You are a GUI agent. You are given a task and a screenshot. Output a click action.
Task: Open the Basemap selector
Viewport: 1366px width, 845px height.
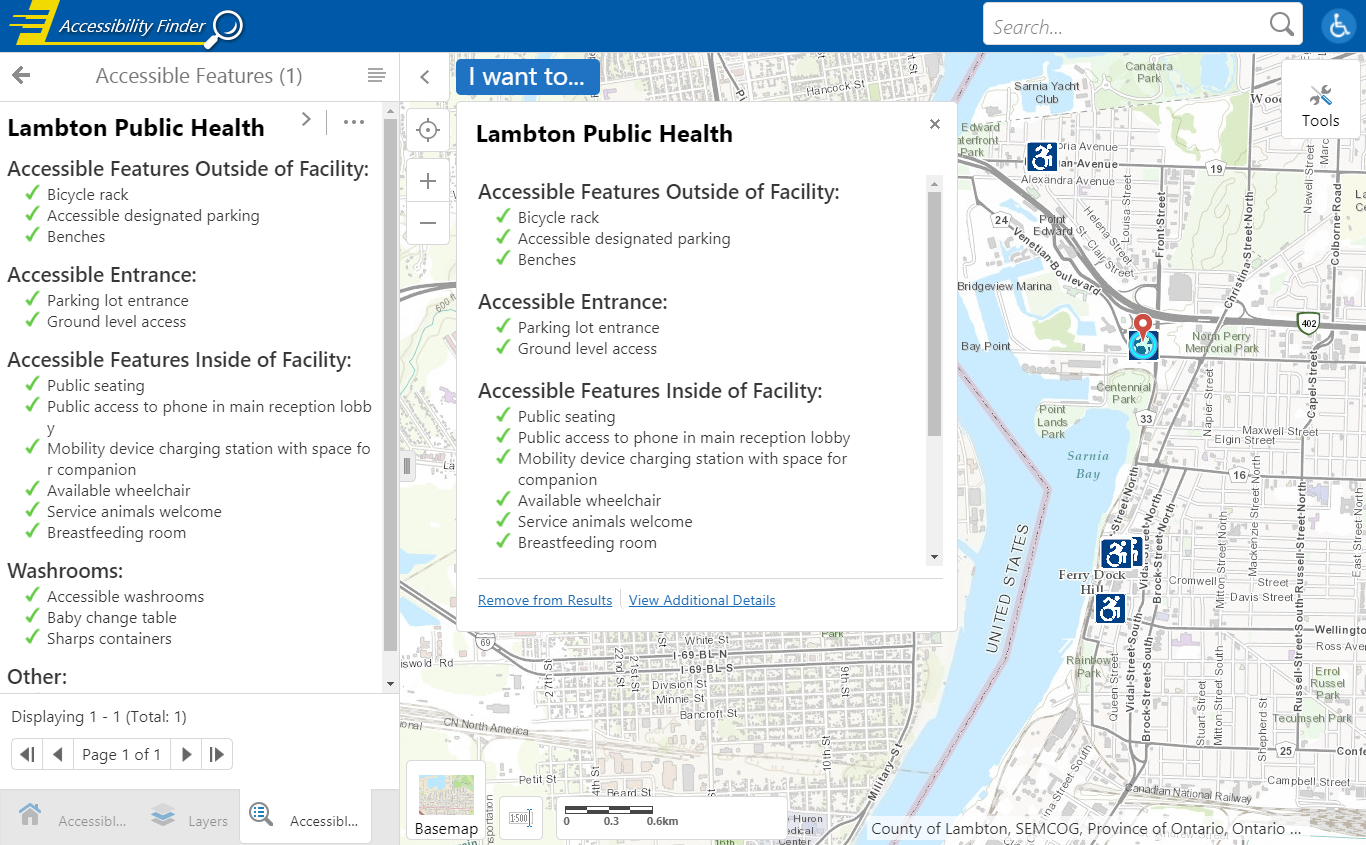click(x=446, y=801)
